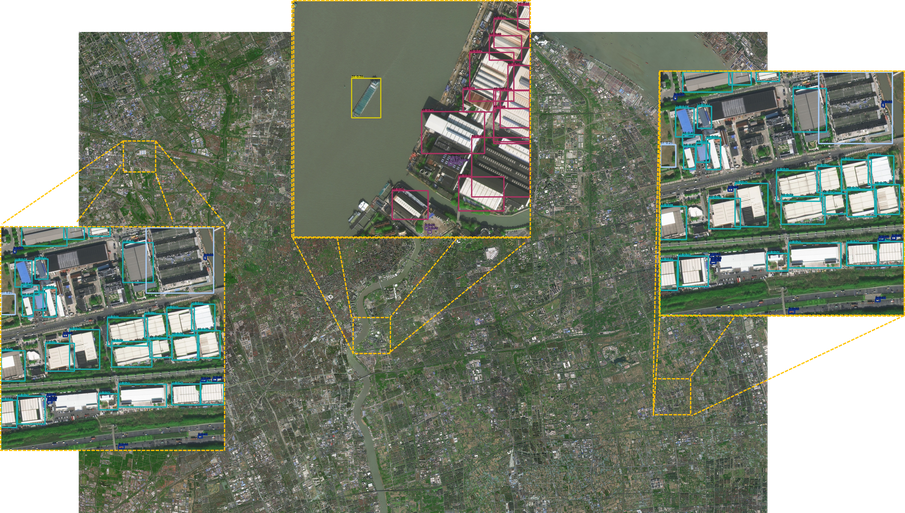Select the left dashed yellow region on the main map

point(139,156)
